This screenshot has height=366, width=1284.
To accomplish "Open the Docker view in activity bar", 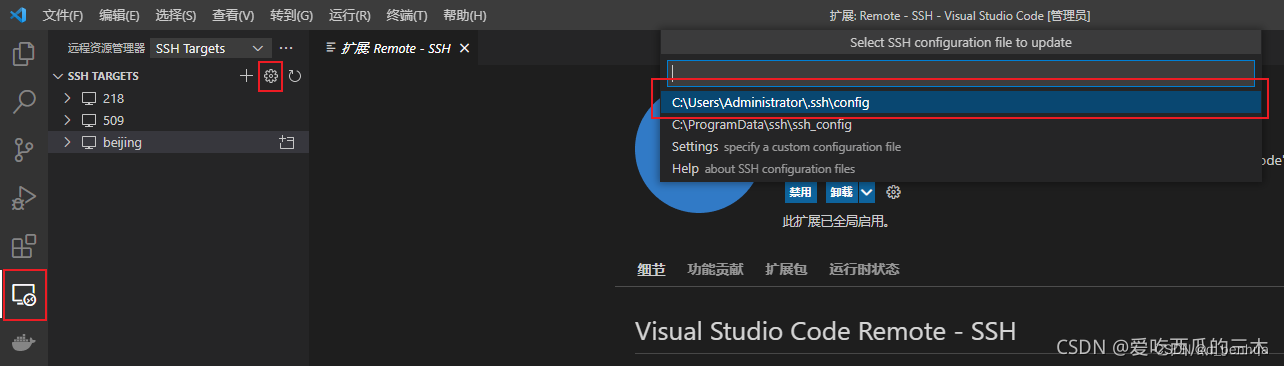I will coord(24,343).
